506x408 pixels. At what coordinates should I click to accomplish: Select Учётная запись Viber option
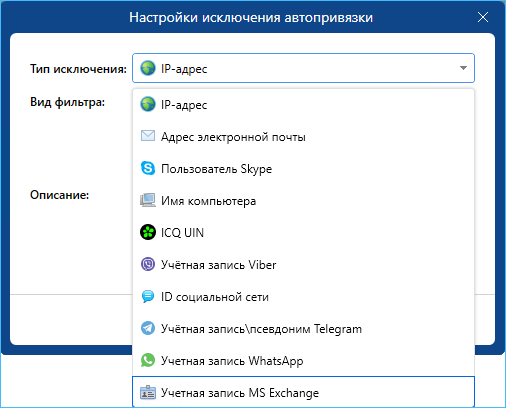[x=303, y=265]
